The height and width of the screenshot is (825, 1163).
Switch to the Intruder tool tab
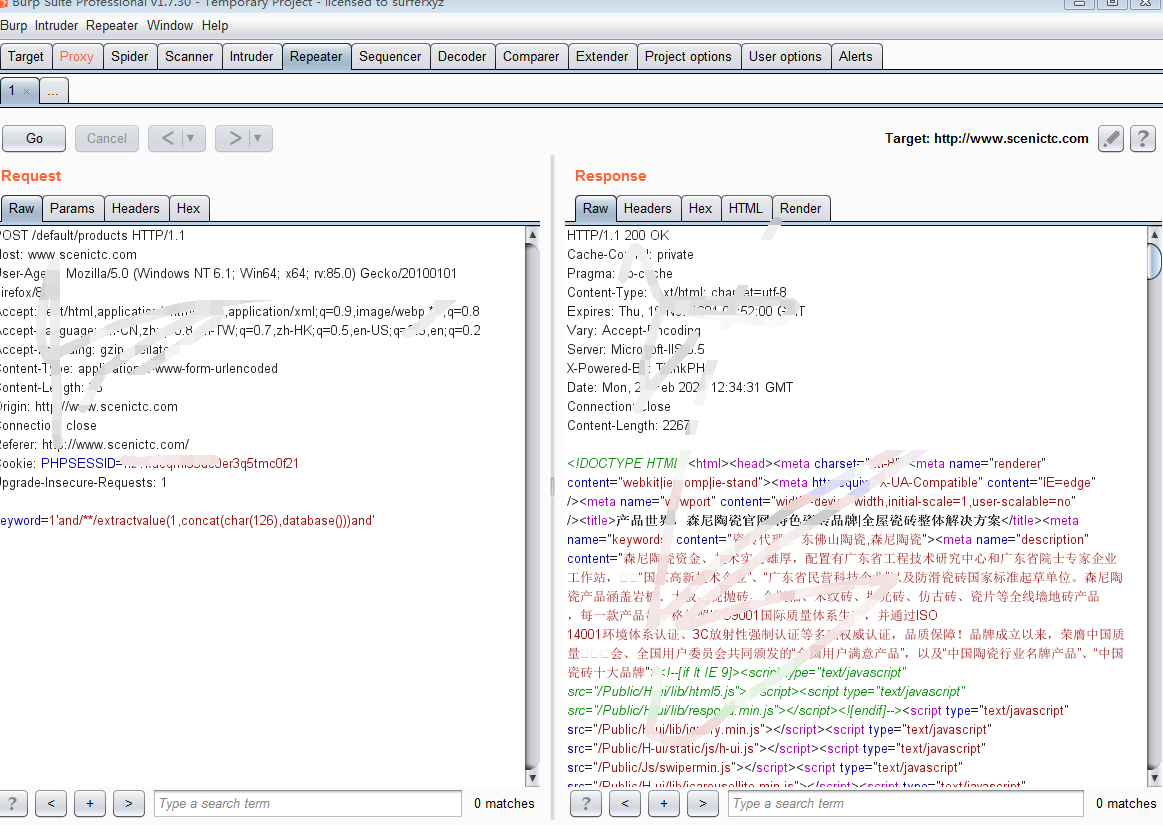251,56
